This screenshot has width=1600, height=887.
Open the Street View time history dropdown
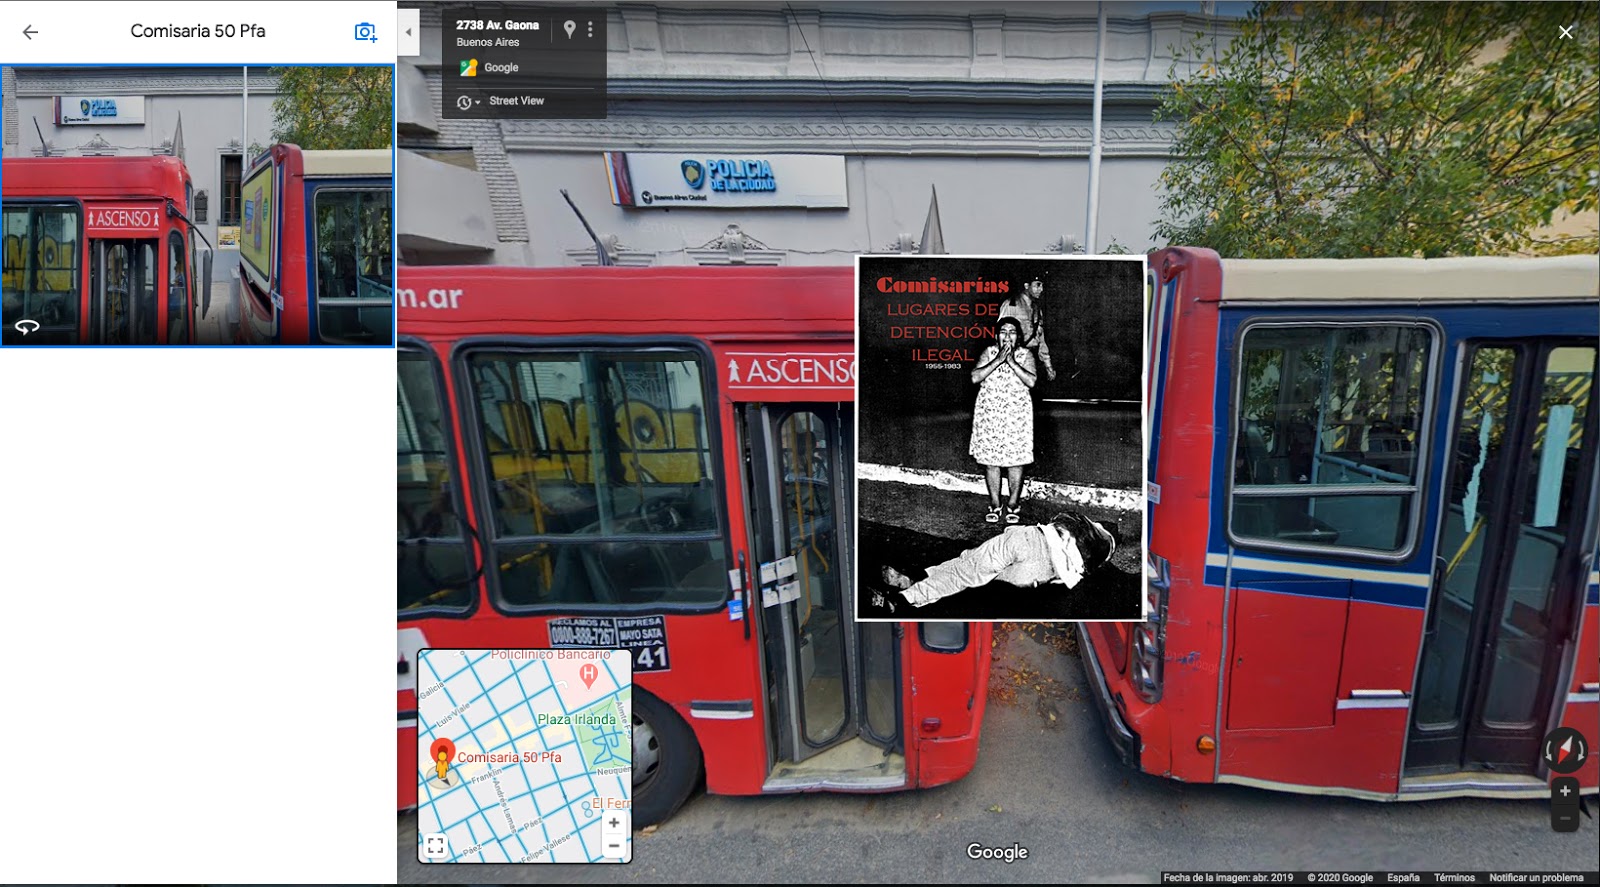coord(468,102)
